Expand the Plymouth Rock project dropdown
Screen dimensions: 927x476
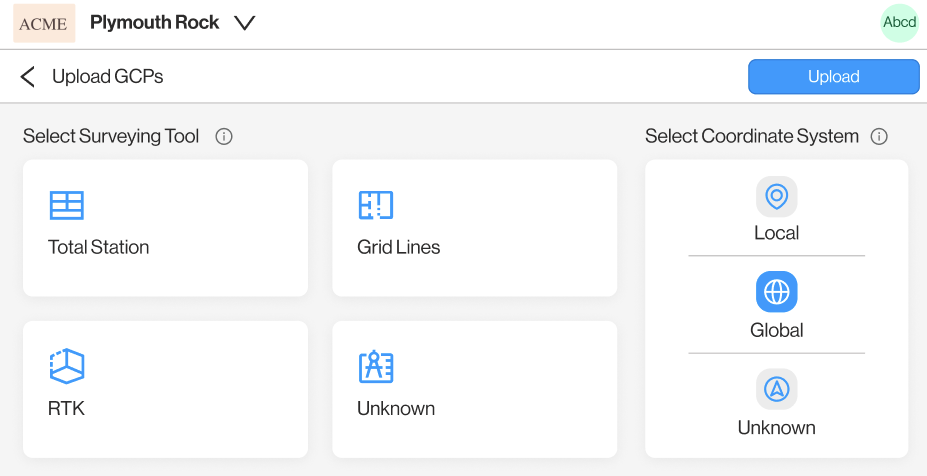click(244, 23)
